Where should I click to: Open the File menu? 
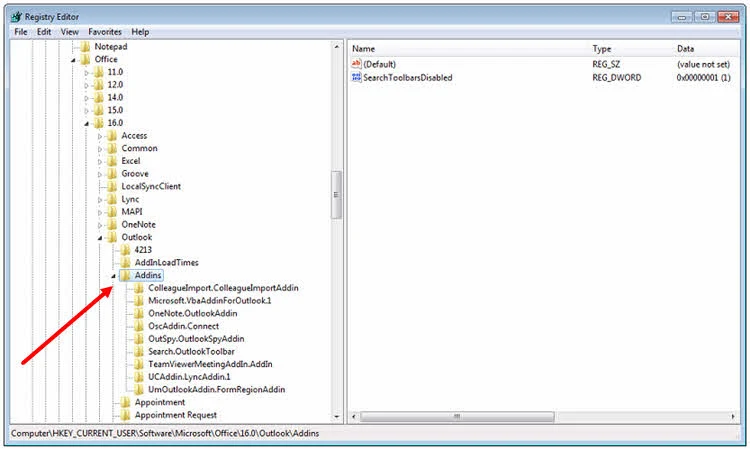[x=21, y=32]
